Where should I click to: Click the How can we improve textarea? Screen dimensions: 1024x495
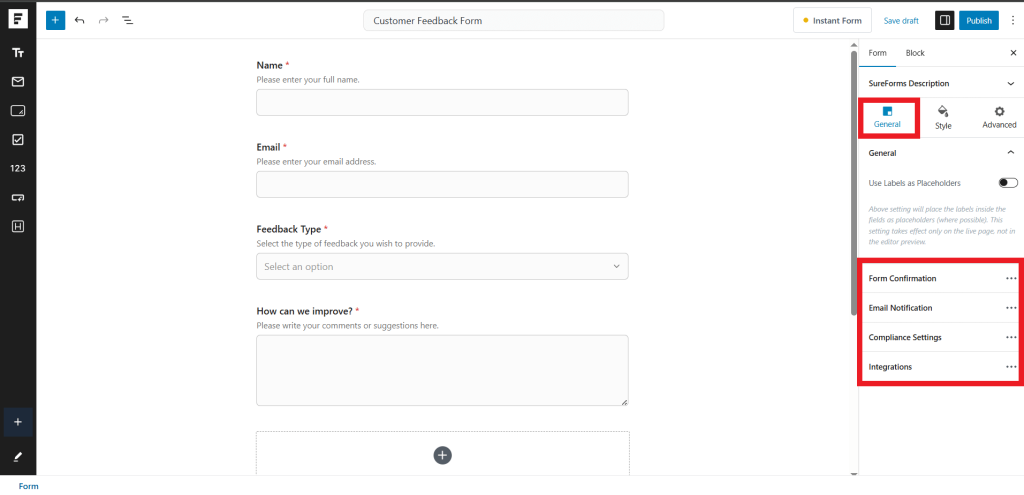(442, 370)
